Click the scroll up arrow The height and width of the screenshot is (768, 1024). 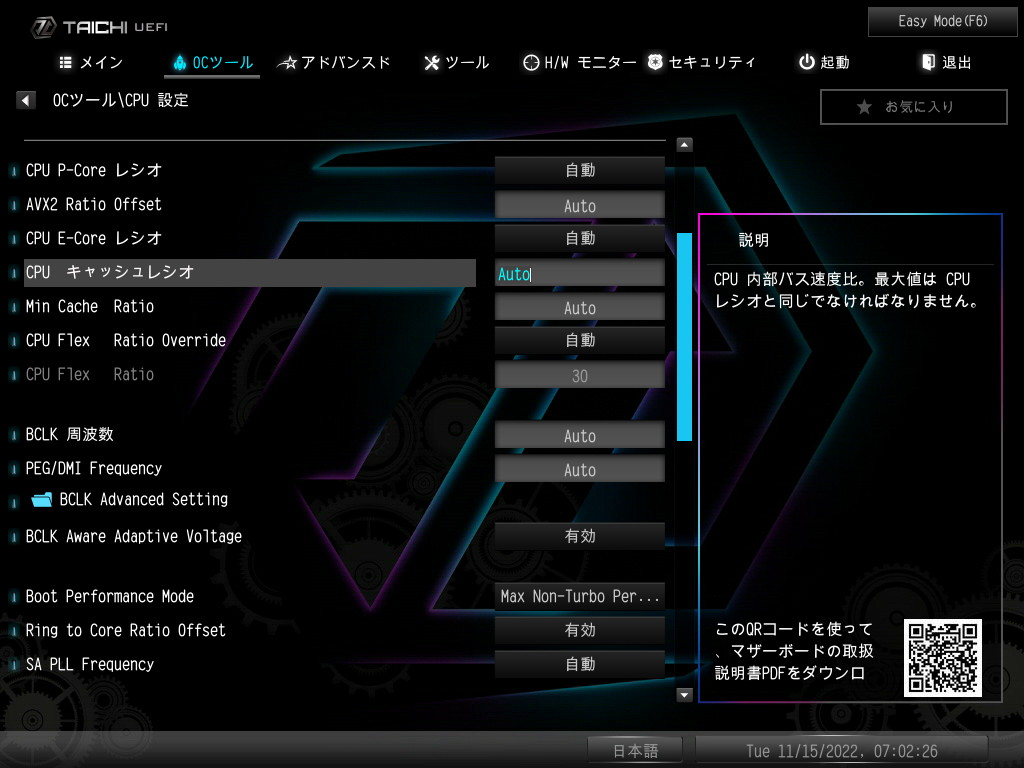pyautogui.click(x=684, y=144)
